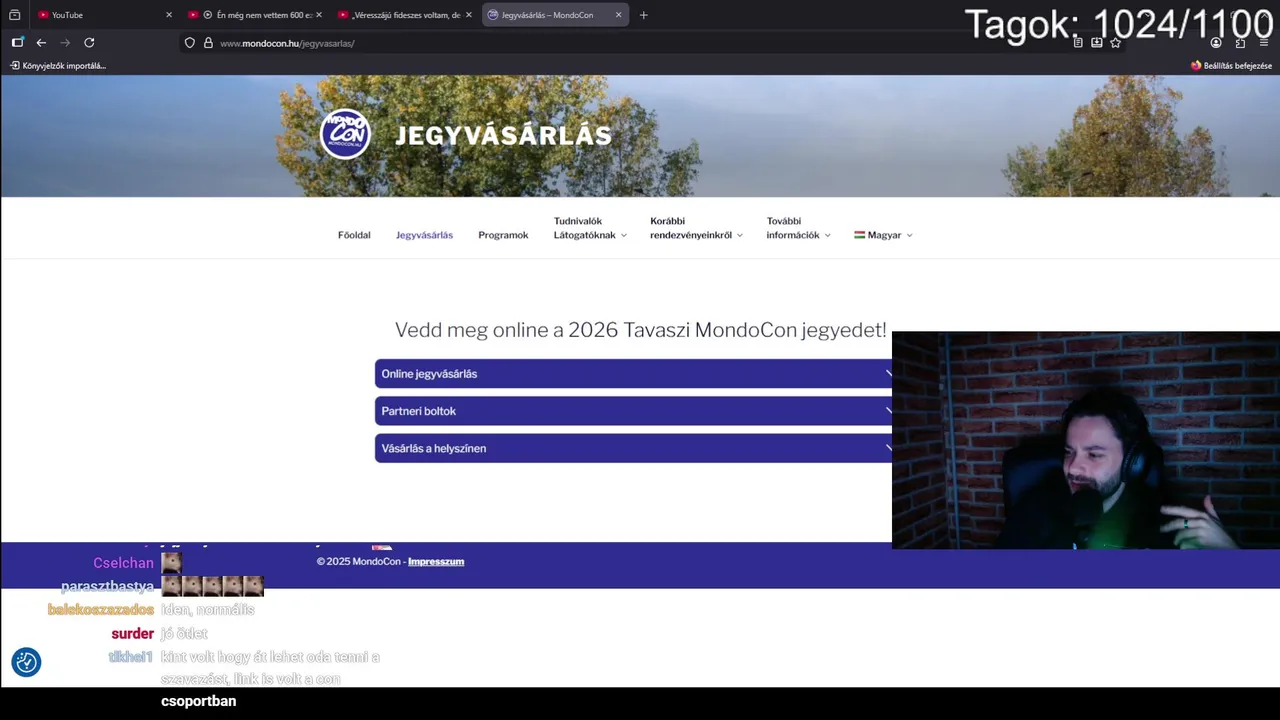This screenshot has height=720, width=1280.
Task: Open the Magyar language dropdown
Action: [883, 235]
